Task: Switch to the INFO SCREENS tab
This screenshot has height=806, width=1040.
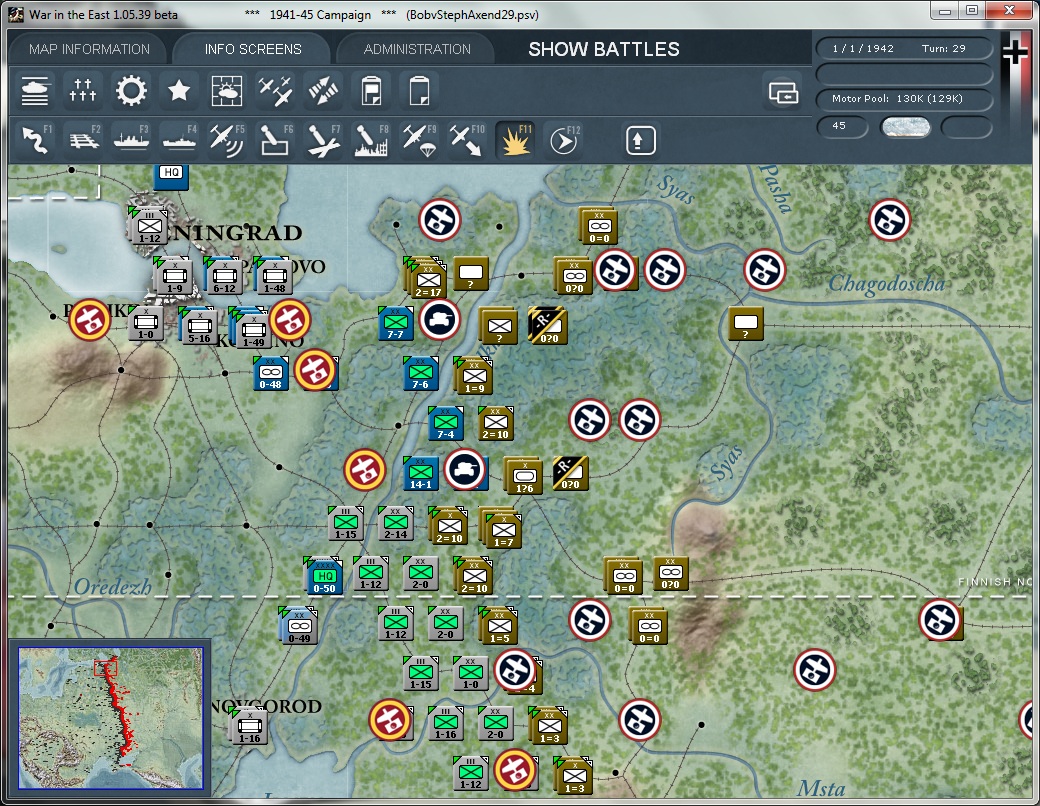Action: pyautogui.click(x=253, y=49)
